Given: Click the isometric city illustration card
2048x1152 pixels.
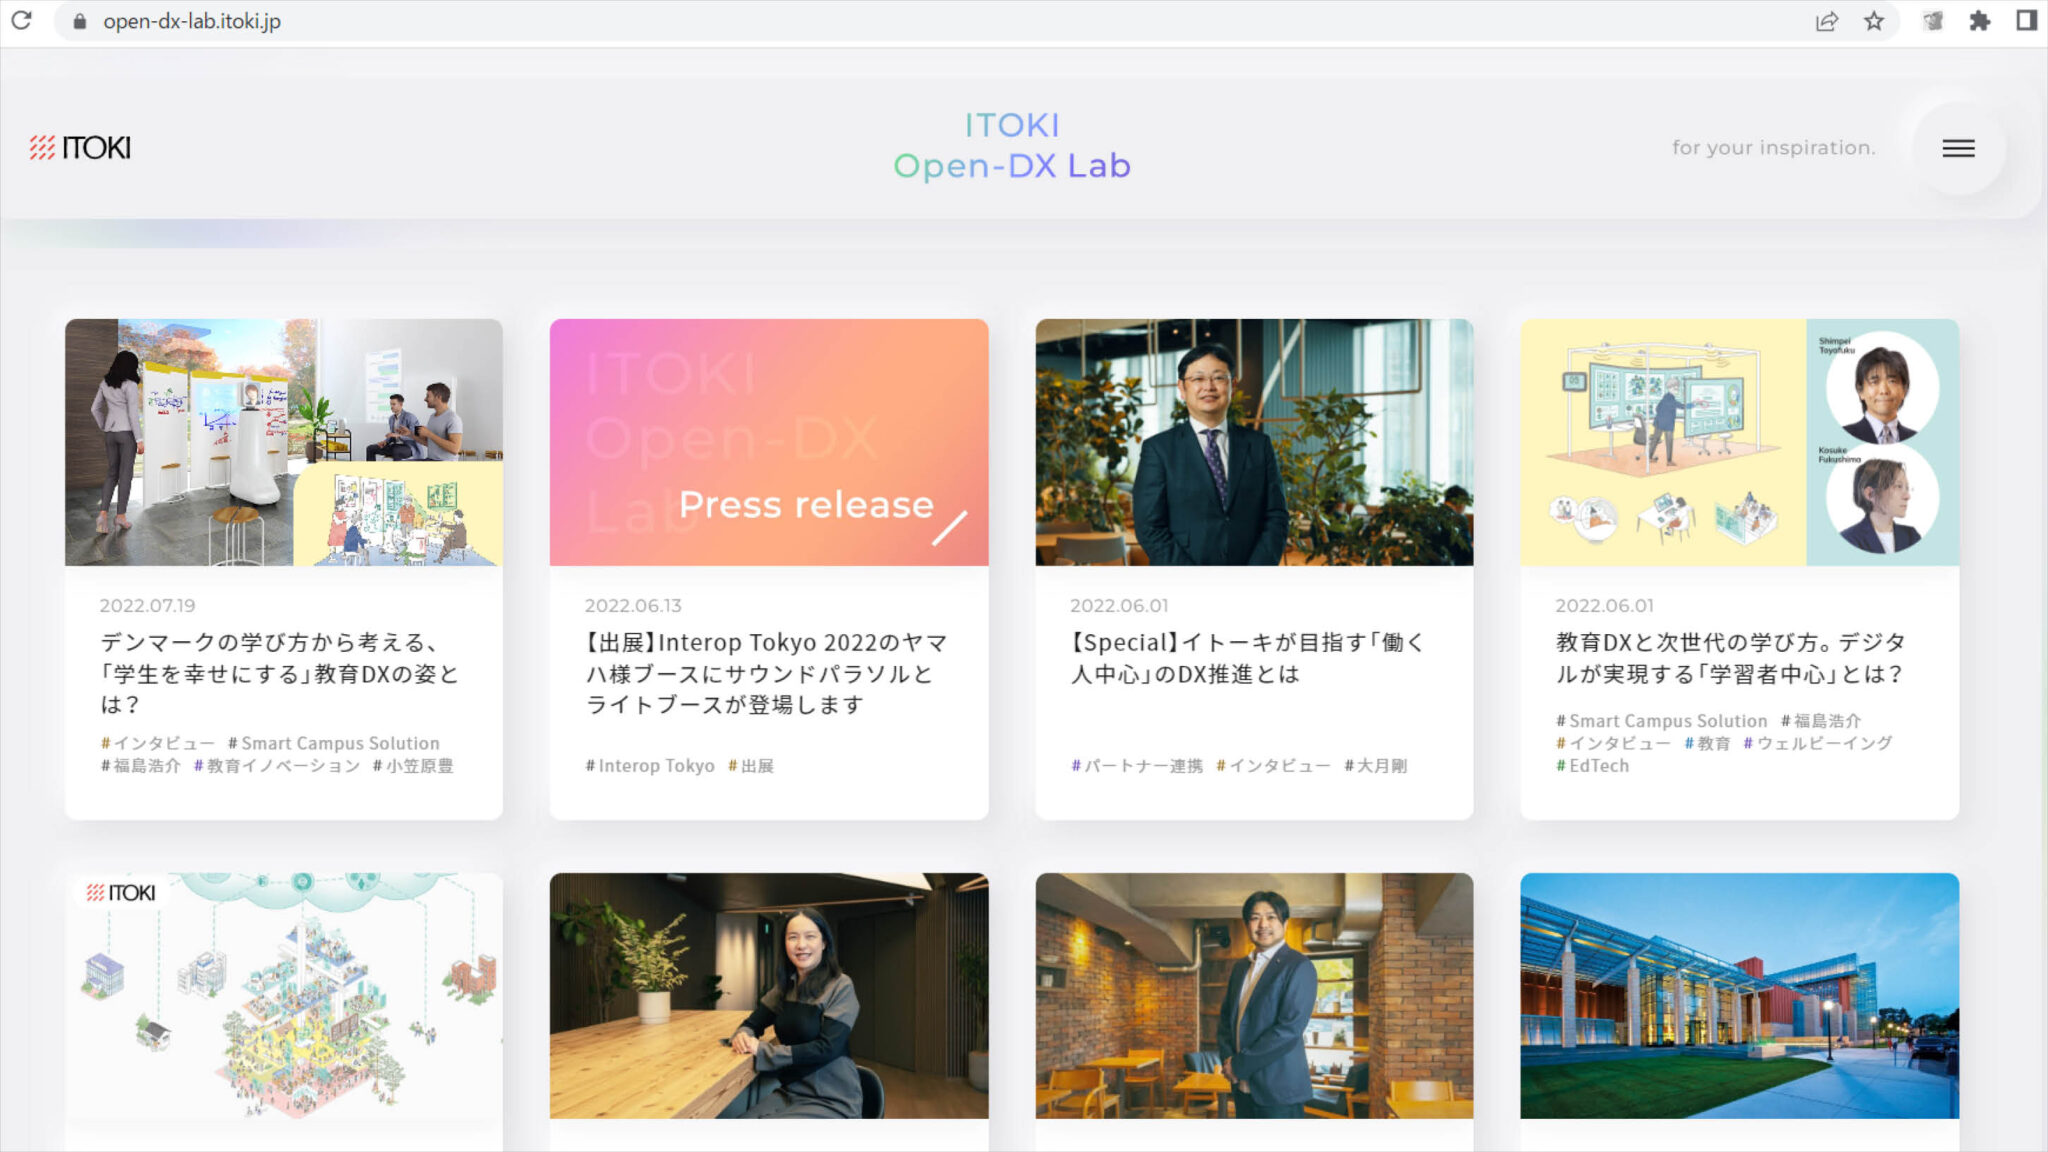Looking at the screenshot, I should coord(283,1000).
